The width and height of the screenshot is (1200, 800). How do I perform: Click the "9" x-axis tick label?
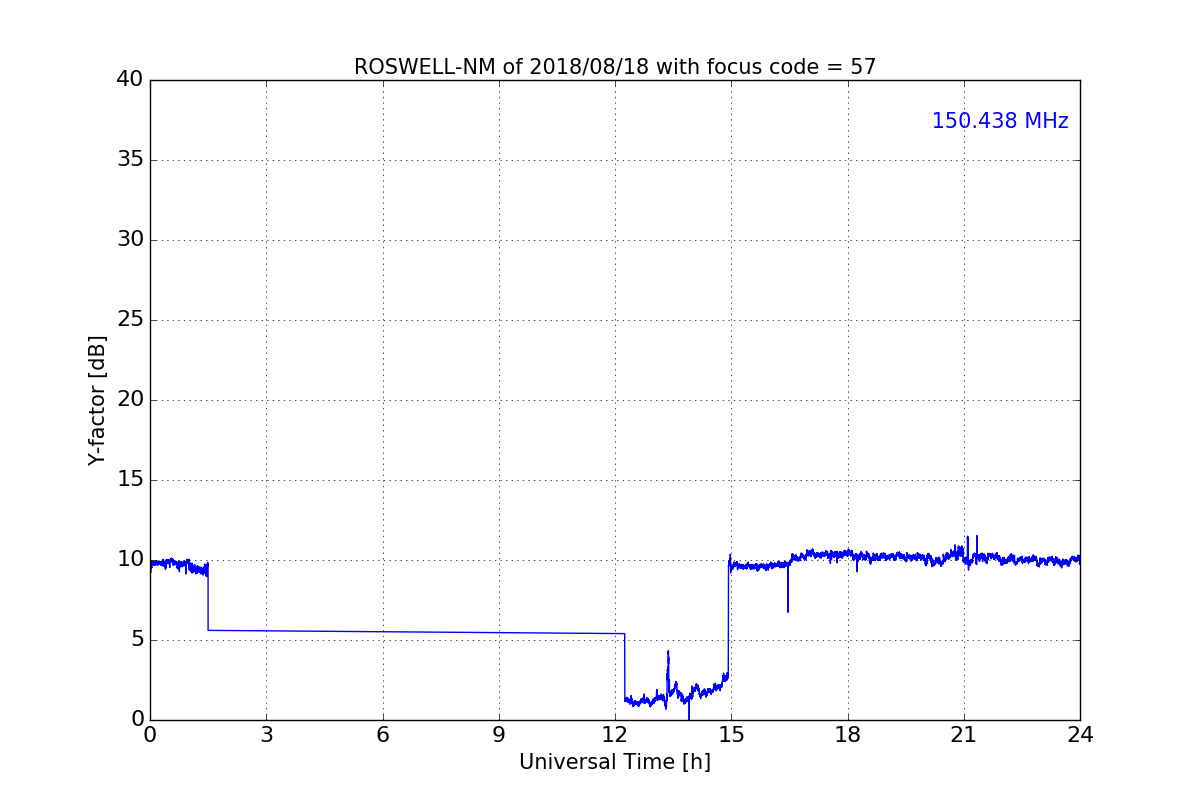tap(499, 735)
